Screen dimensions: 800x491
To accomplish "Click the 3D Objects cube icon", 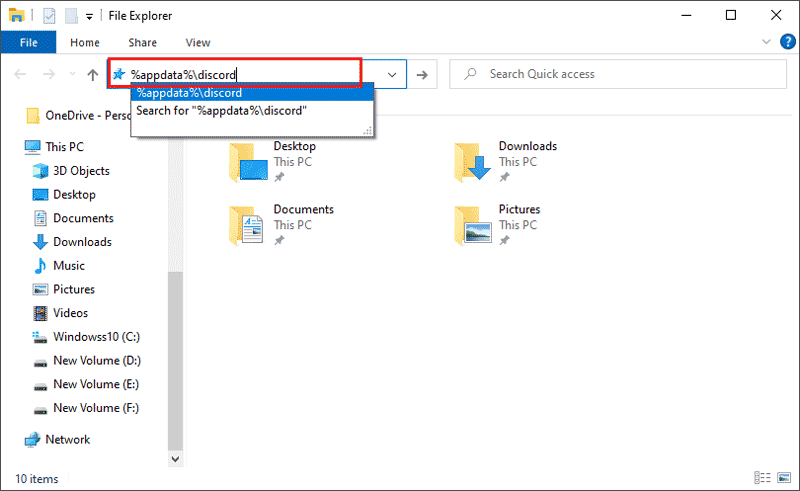I will [40, 171].
